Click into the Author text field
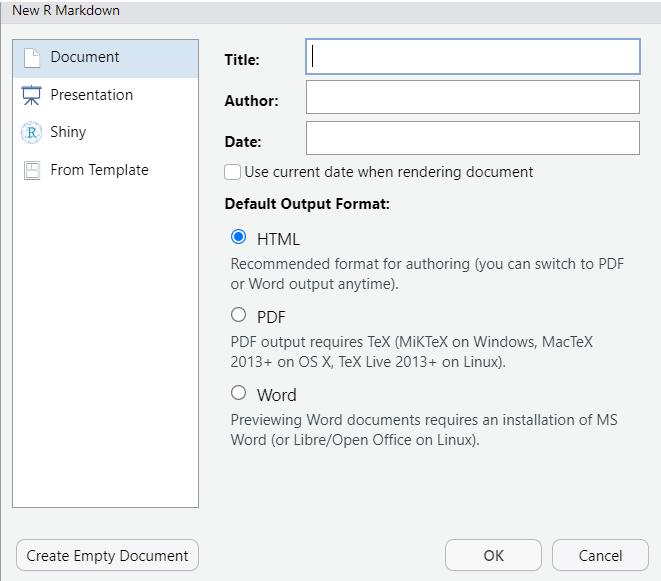 pyautogui.click(x=473, y=97)
